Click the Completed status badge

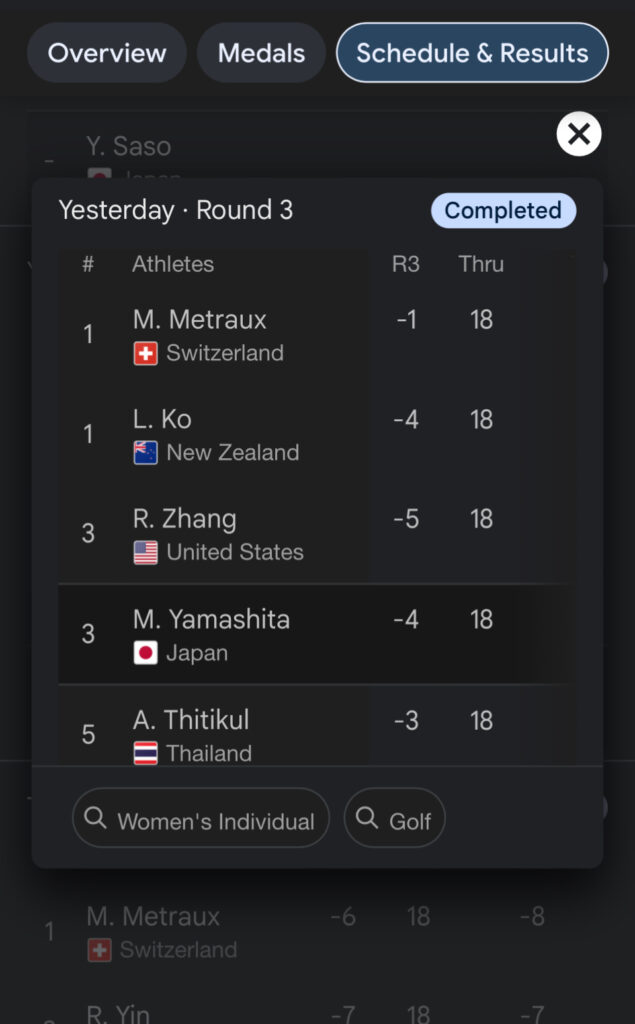503,211
